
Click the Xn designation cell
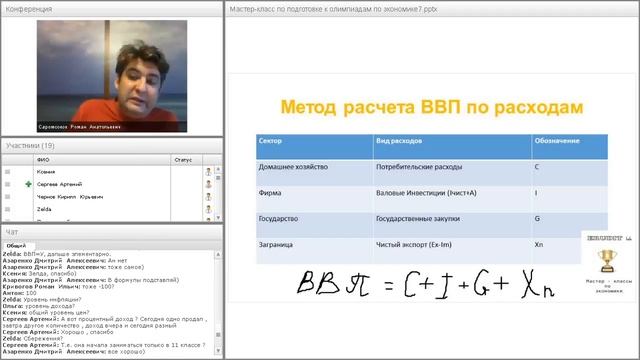pos(557,251)
